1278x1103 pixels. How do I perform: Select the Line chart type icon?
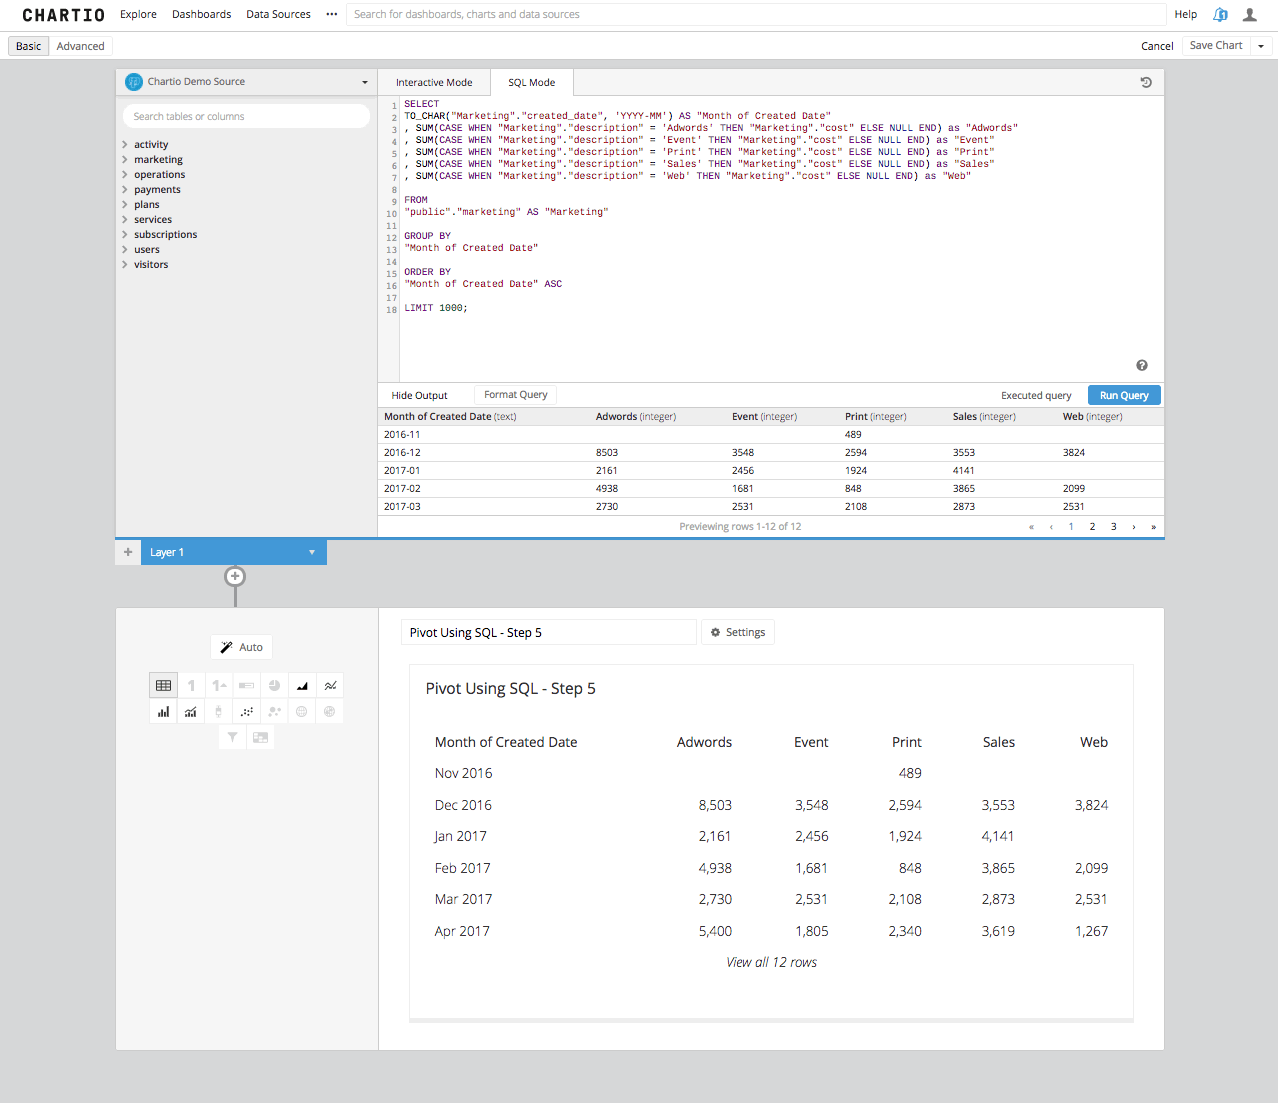[330, 685]
